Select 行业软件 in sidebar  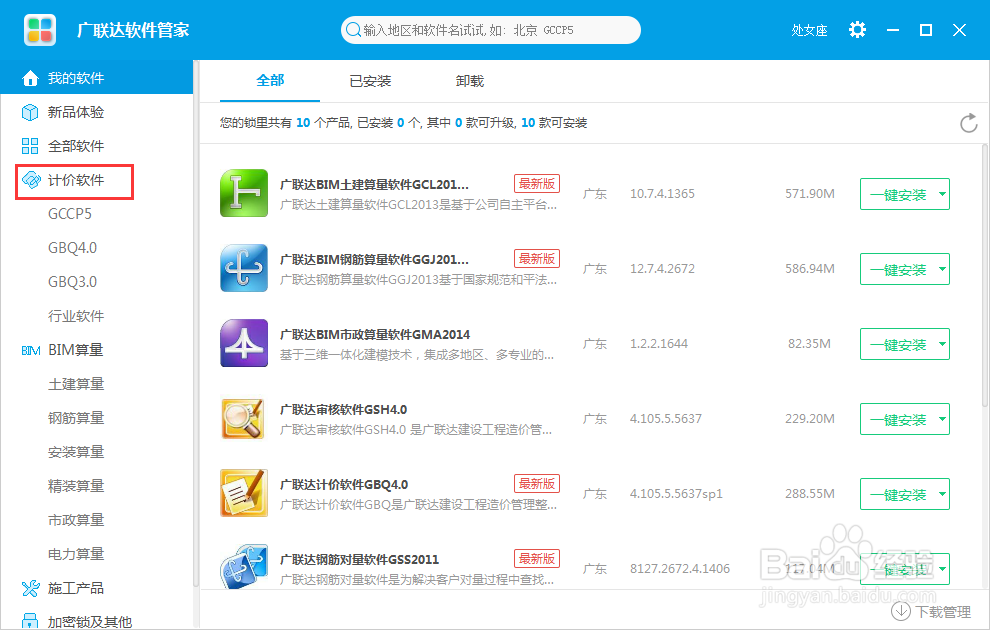coord(76,316)
